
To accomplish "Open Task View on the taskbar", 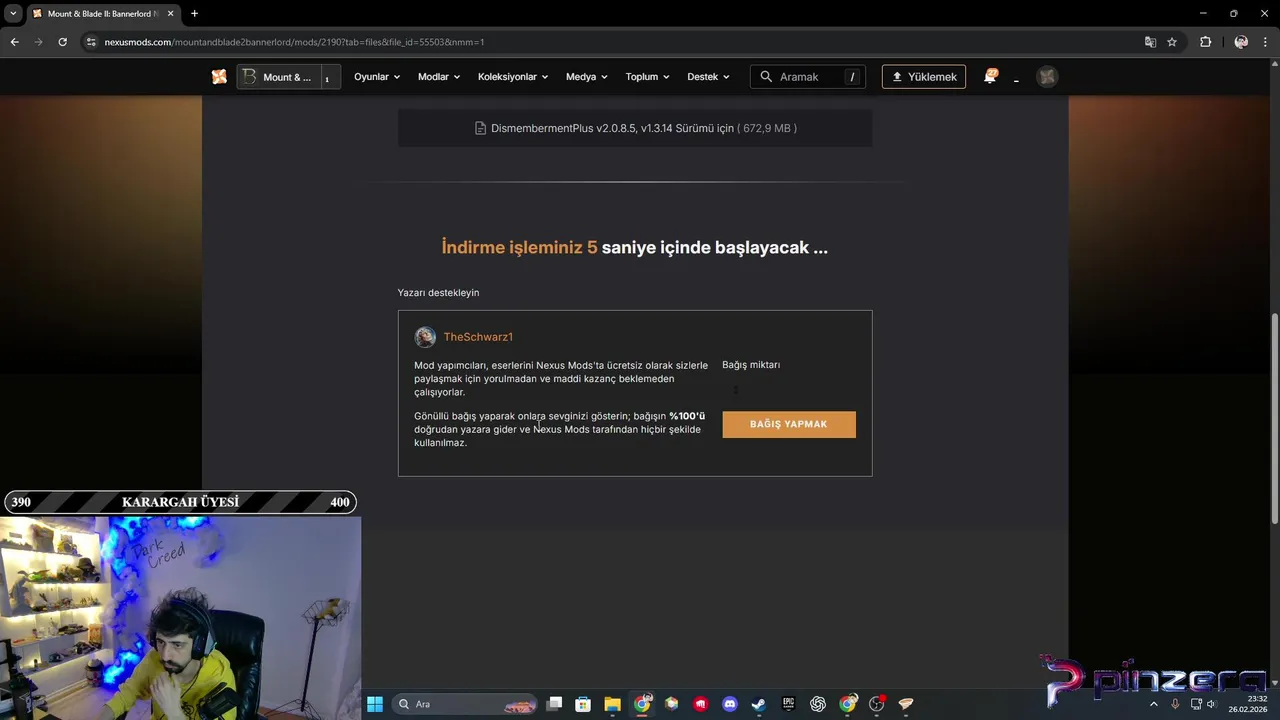I will tap(555, 704).
